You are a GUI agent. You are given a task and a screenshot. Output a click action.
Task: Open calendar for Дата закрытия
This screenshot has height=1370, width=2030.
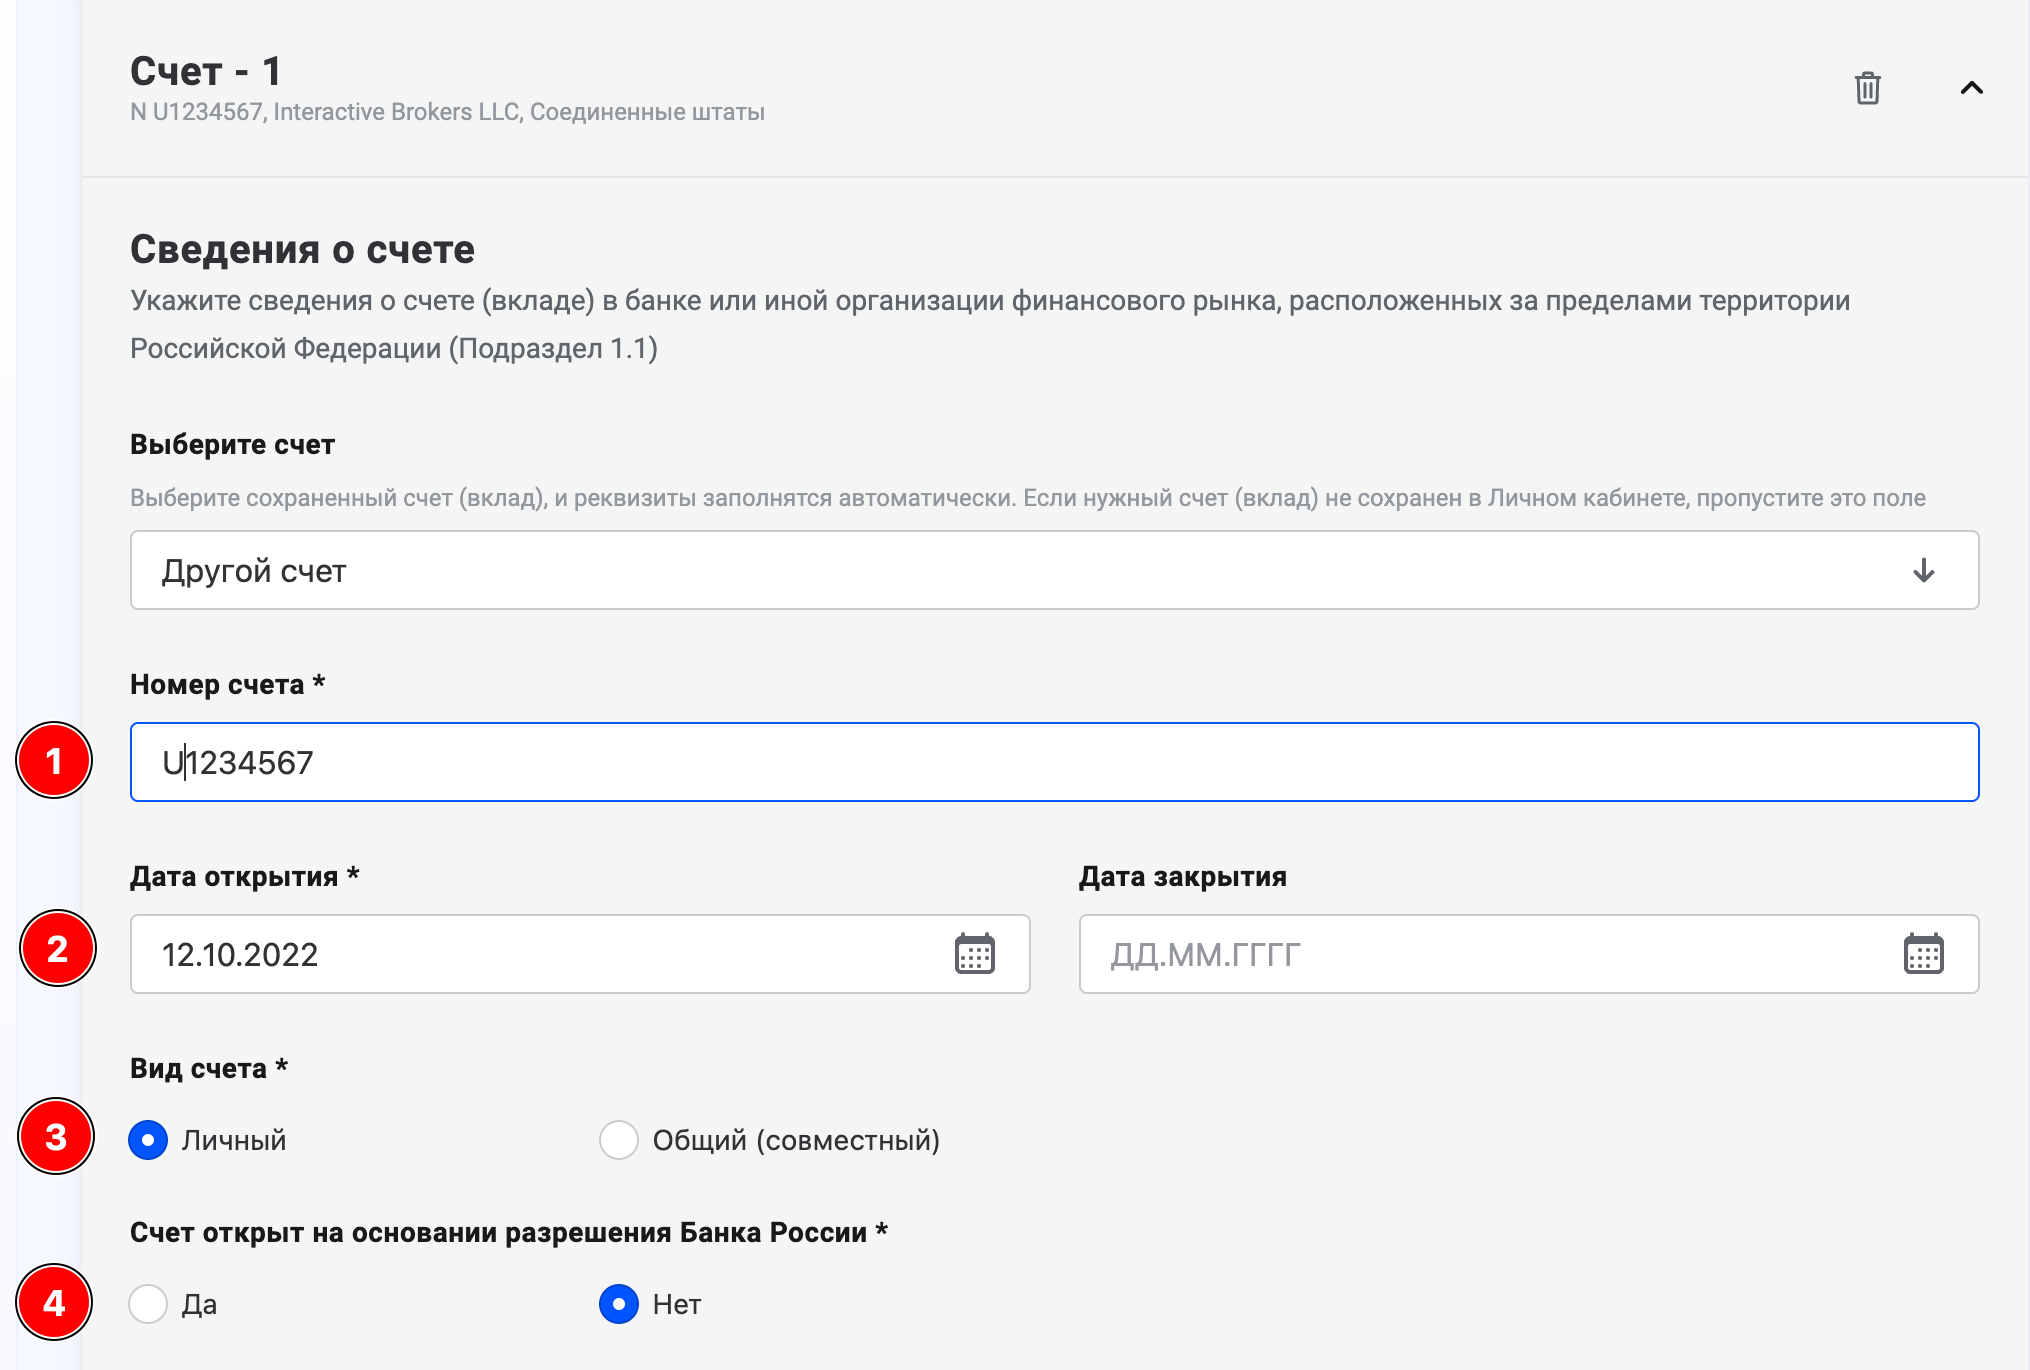pyautogui.click(x=1923, y=954)
